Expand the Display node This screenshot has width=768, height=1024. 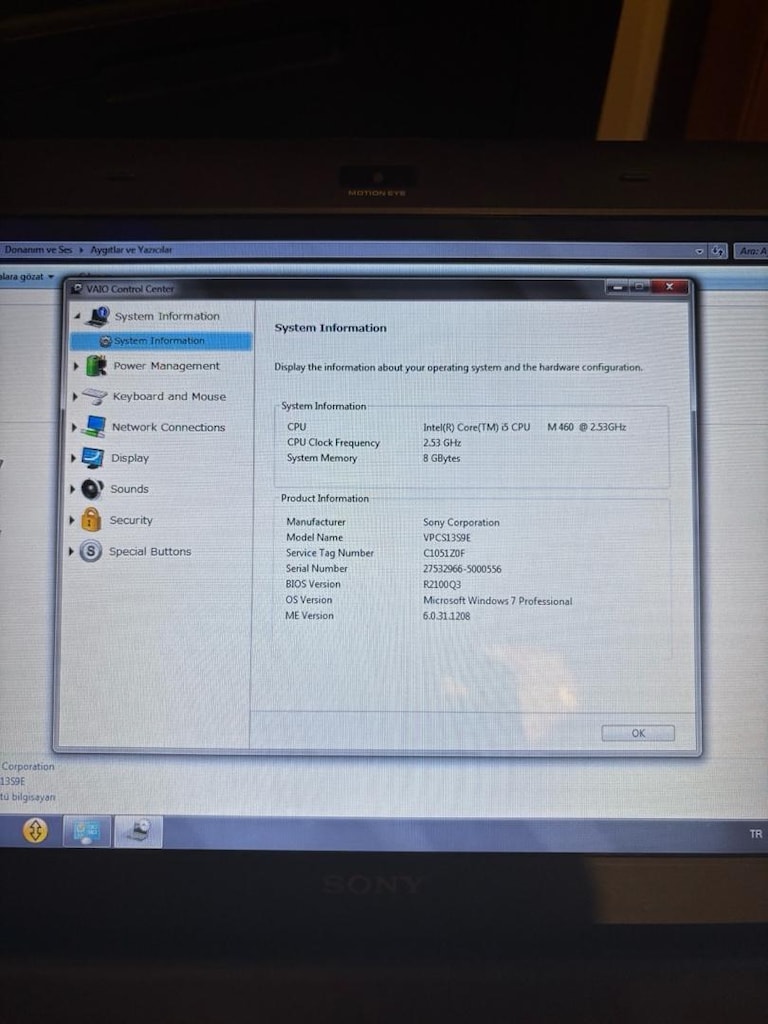(73, 458)
